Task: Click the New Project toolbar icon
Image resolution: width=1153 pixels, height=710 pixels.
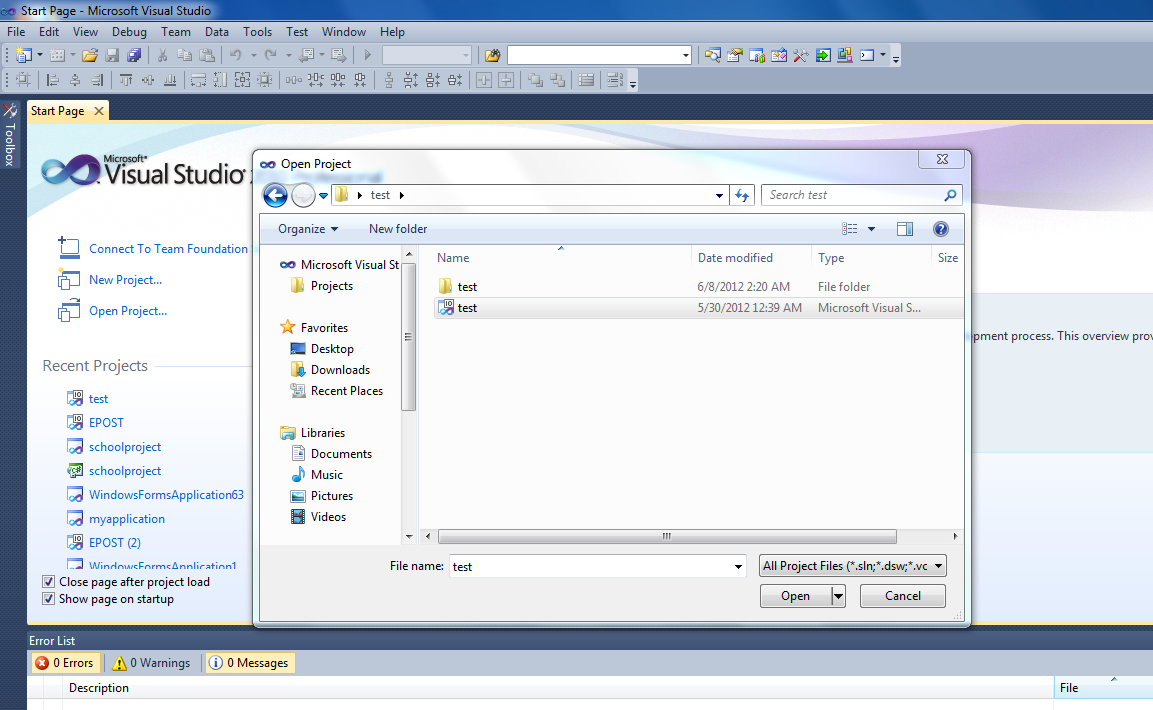Action: coord(24,55)
